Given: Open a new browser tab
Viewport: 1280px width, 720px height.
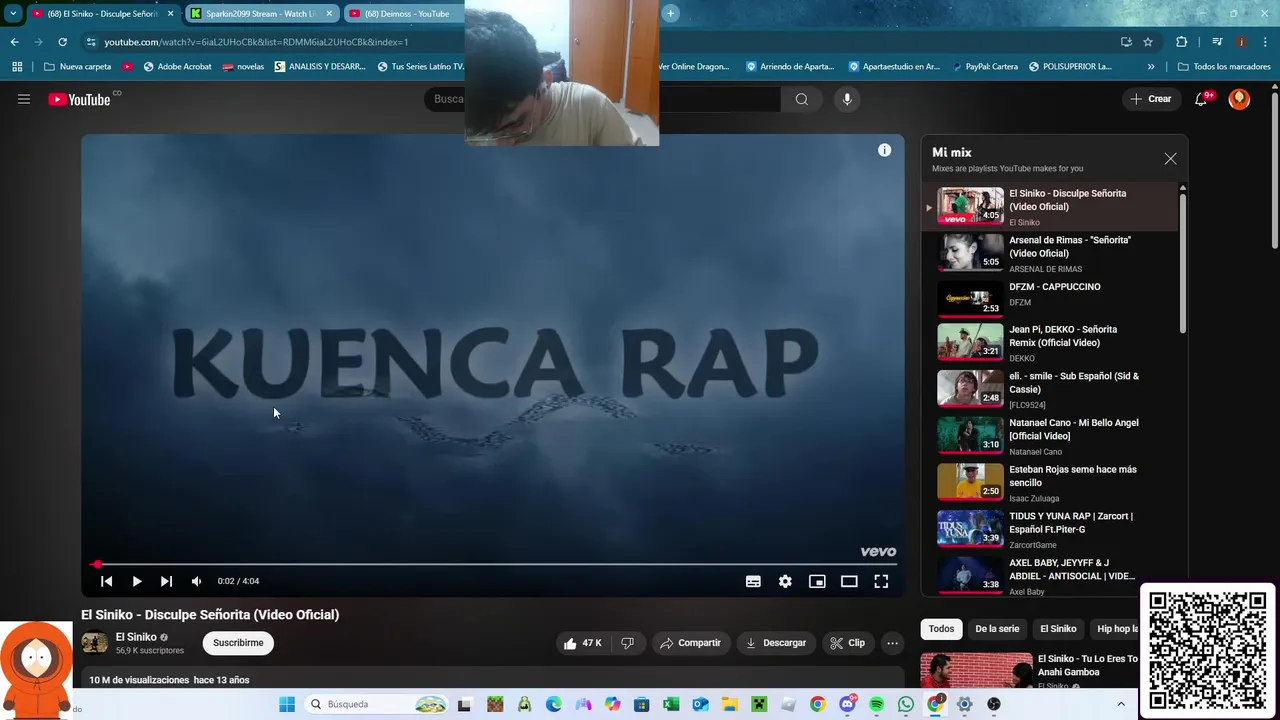Looking at the screenshot, I should click(670, 13).
